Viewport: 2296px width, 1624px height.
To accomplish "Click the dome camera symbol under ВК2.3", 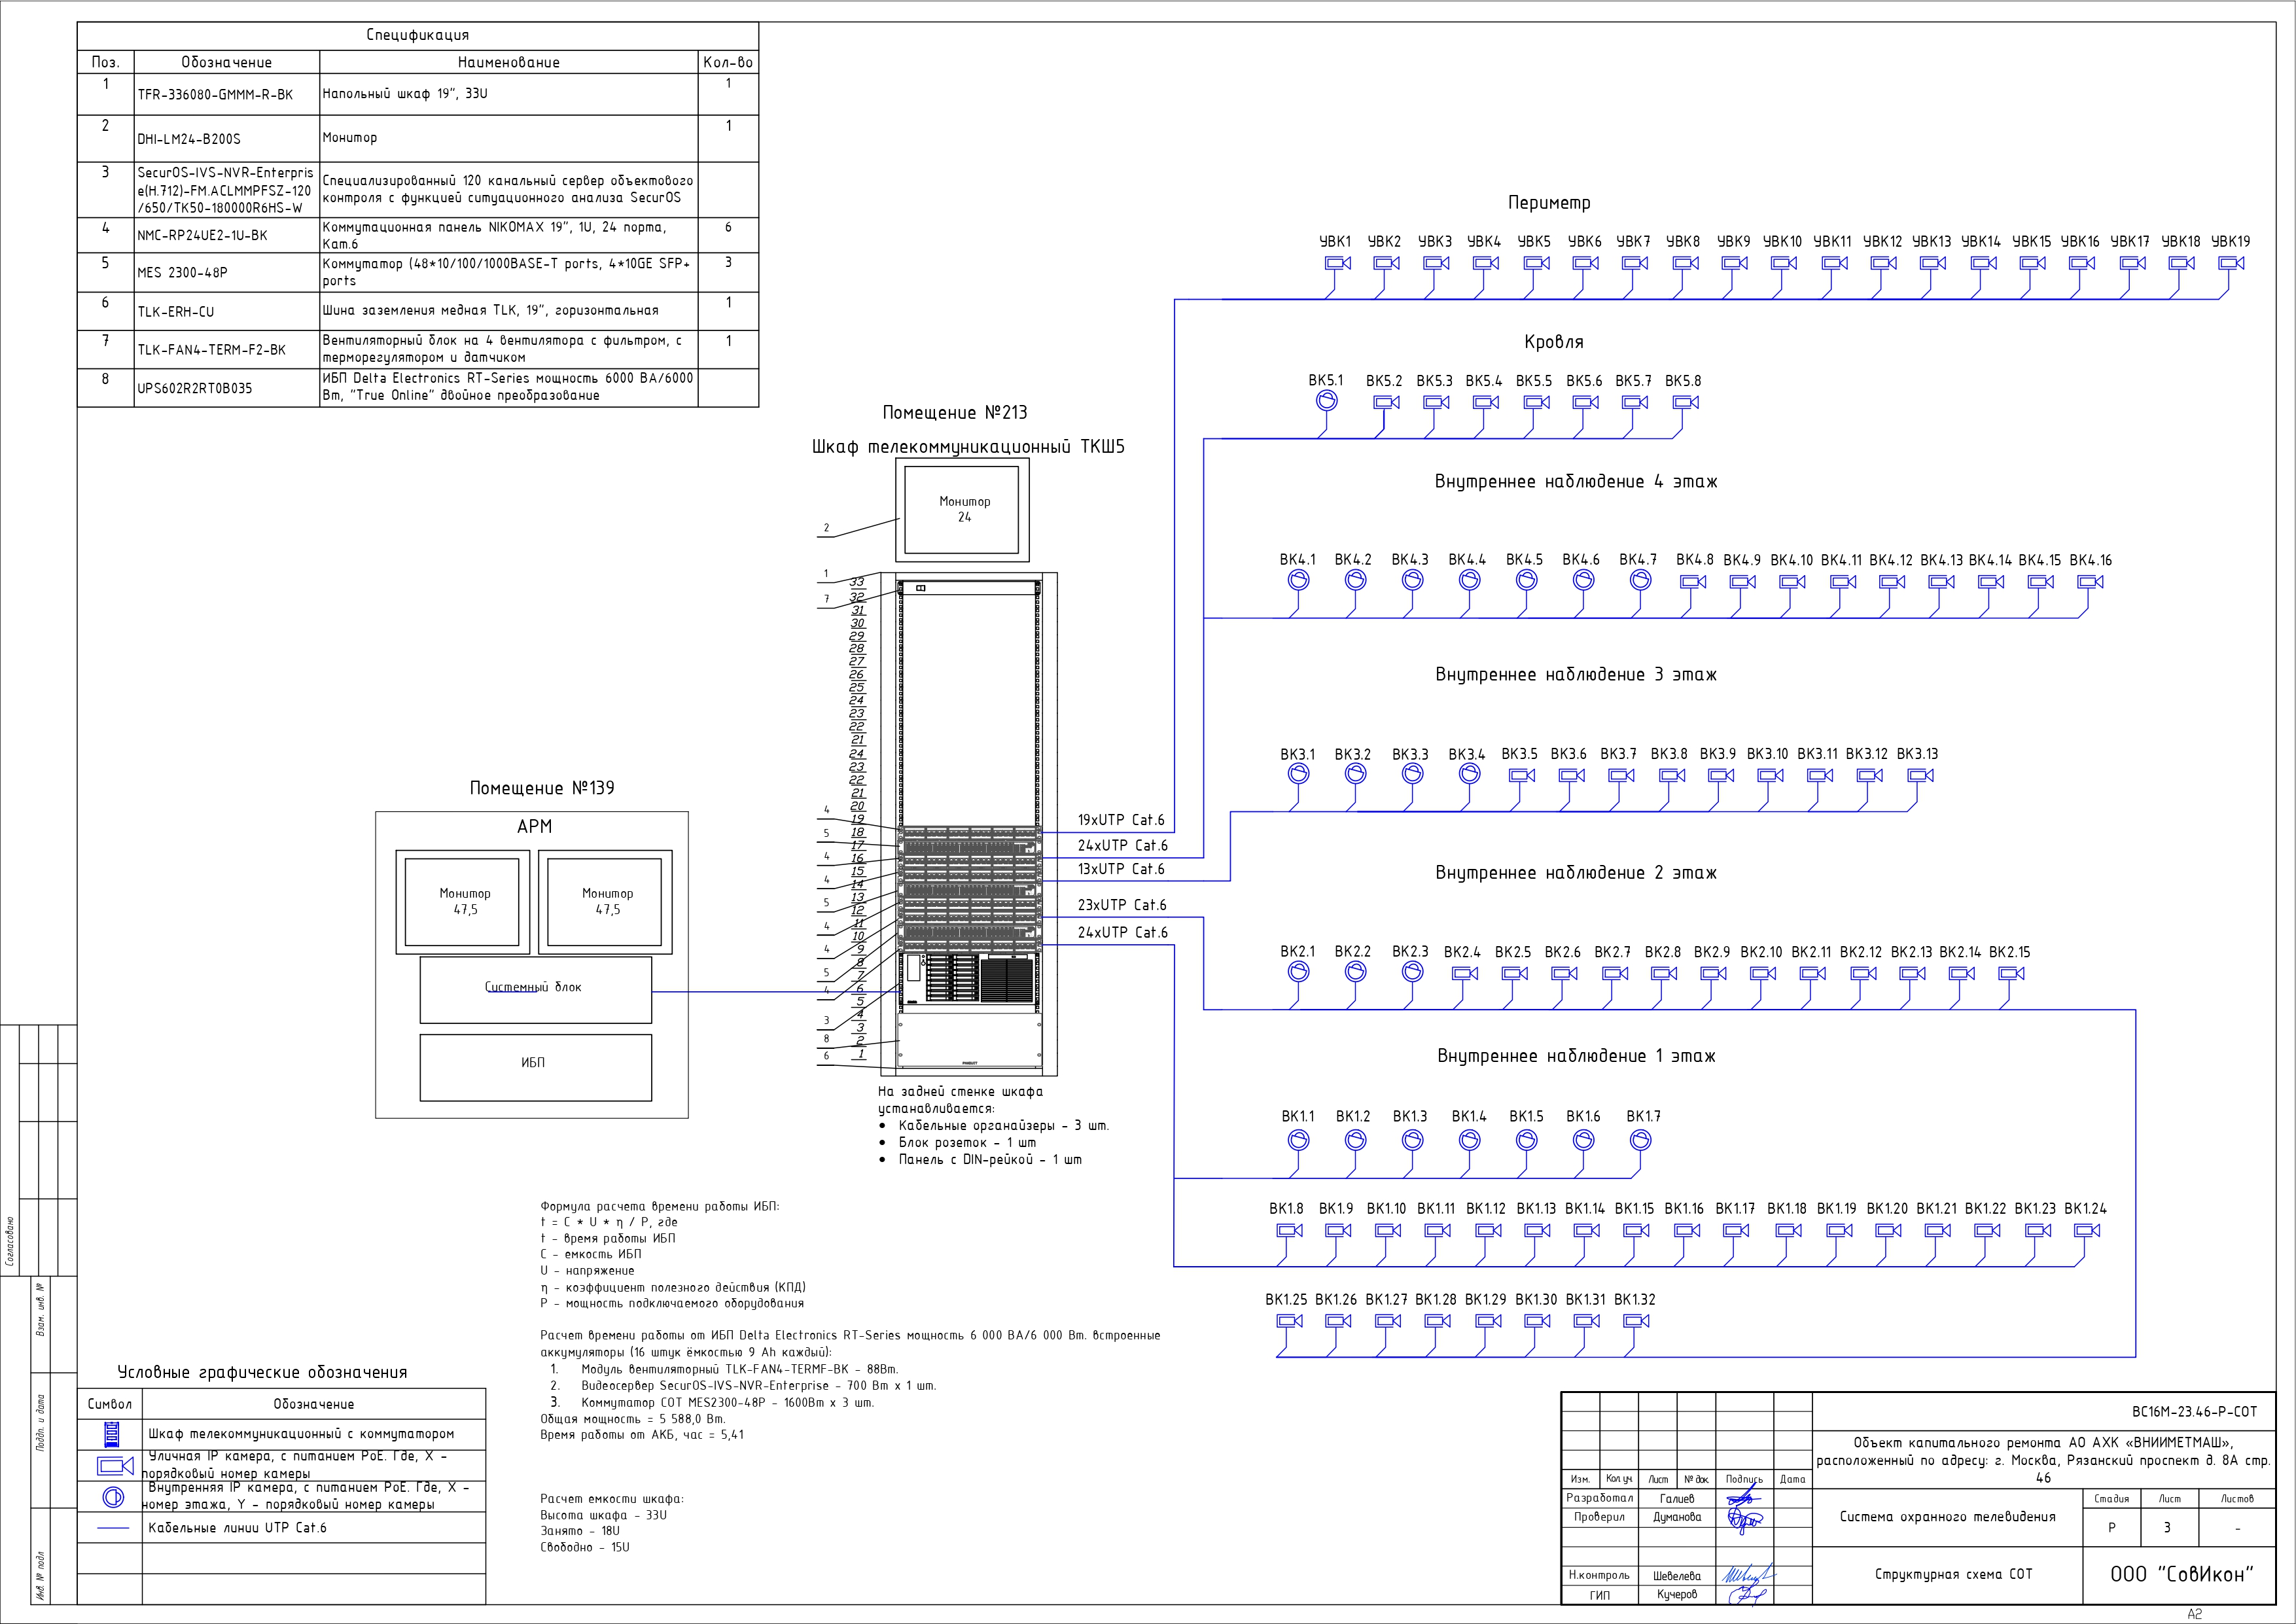I will tap(1412, 971).
